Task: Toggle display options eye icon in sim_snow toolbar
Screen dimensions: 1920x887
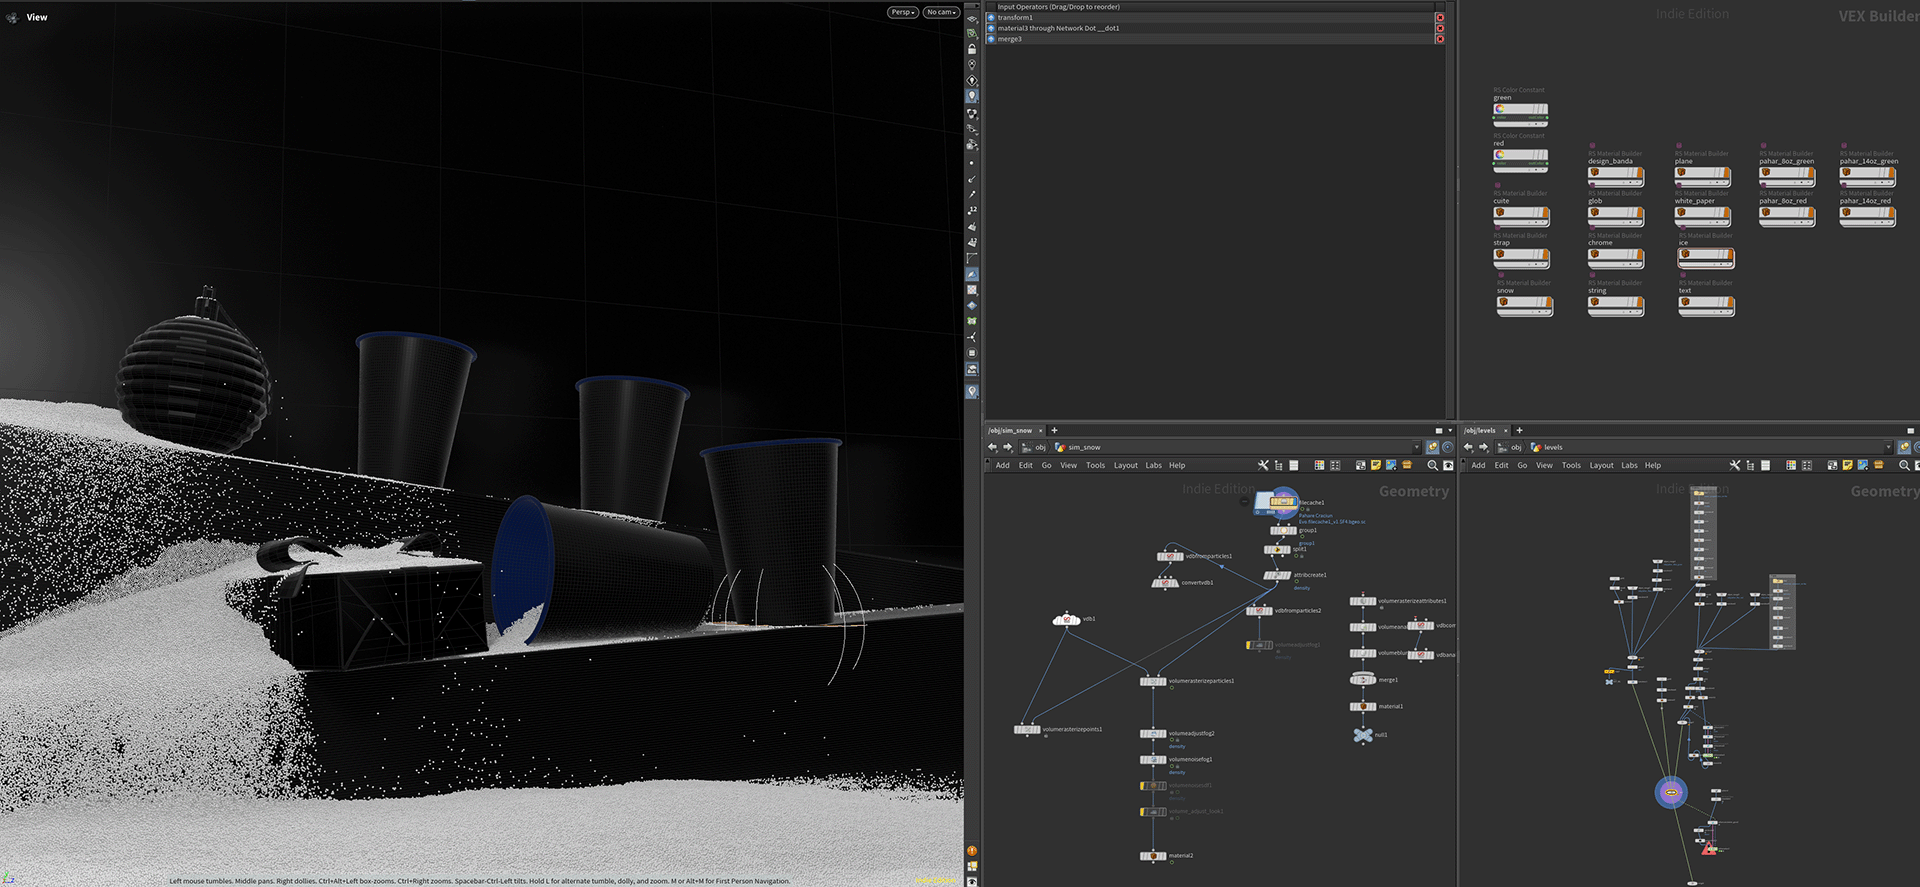Action: tap(1448, 465)
